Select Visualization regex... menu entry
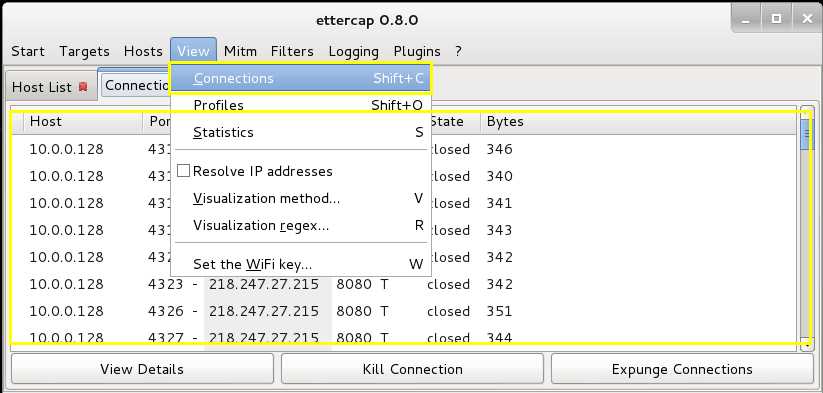 (300, 226)
